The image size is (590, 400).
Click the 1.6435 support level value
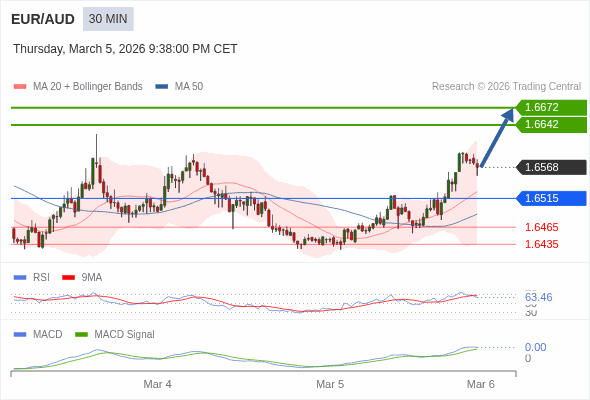[x=541, y=244]
